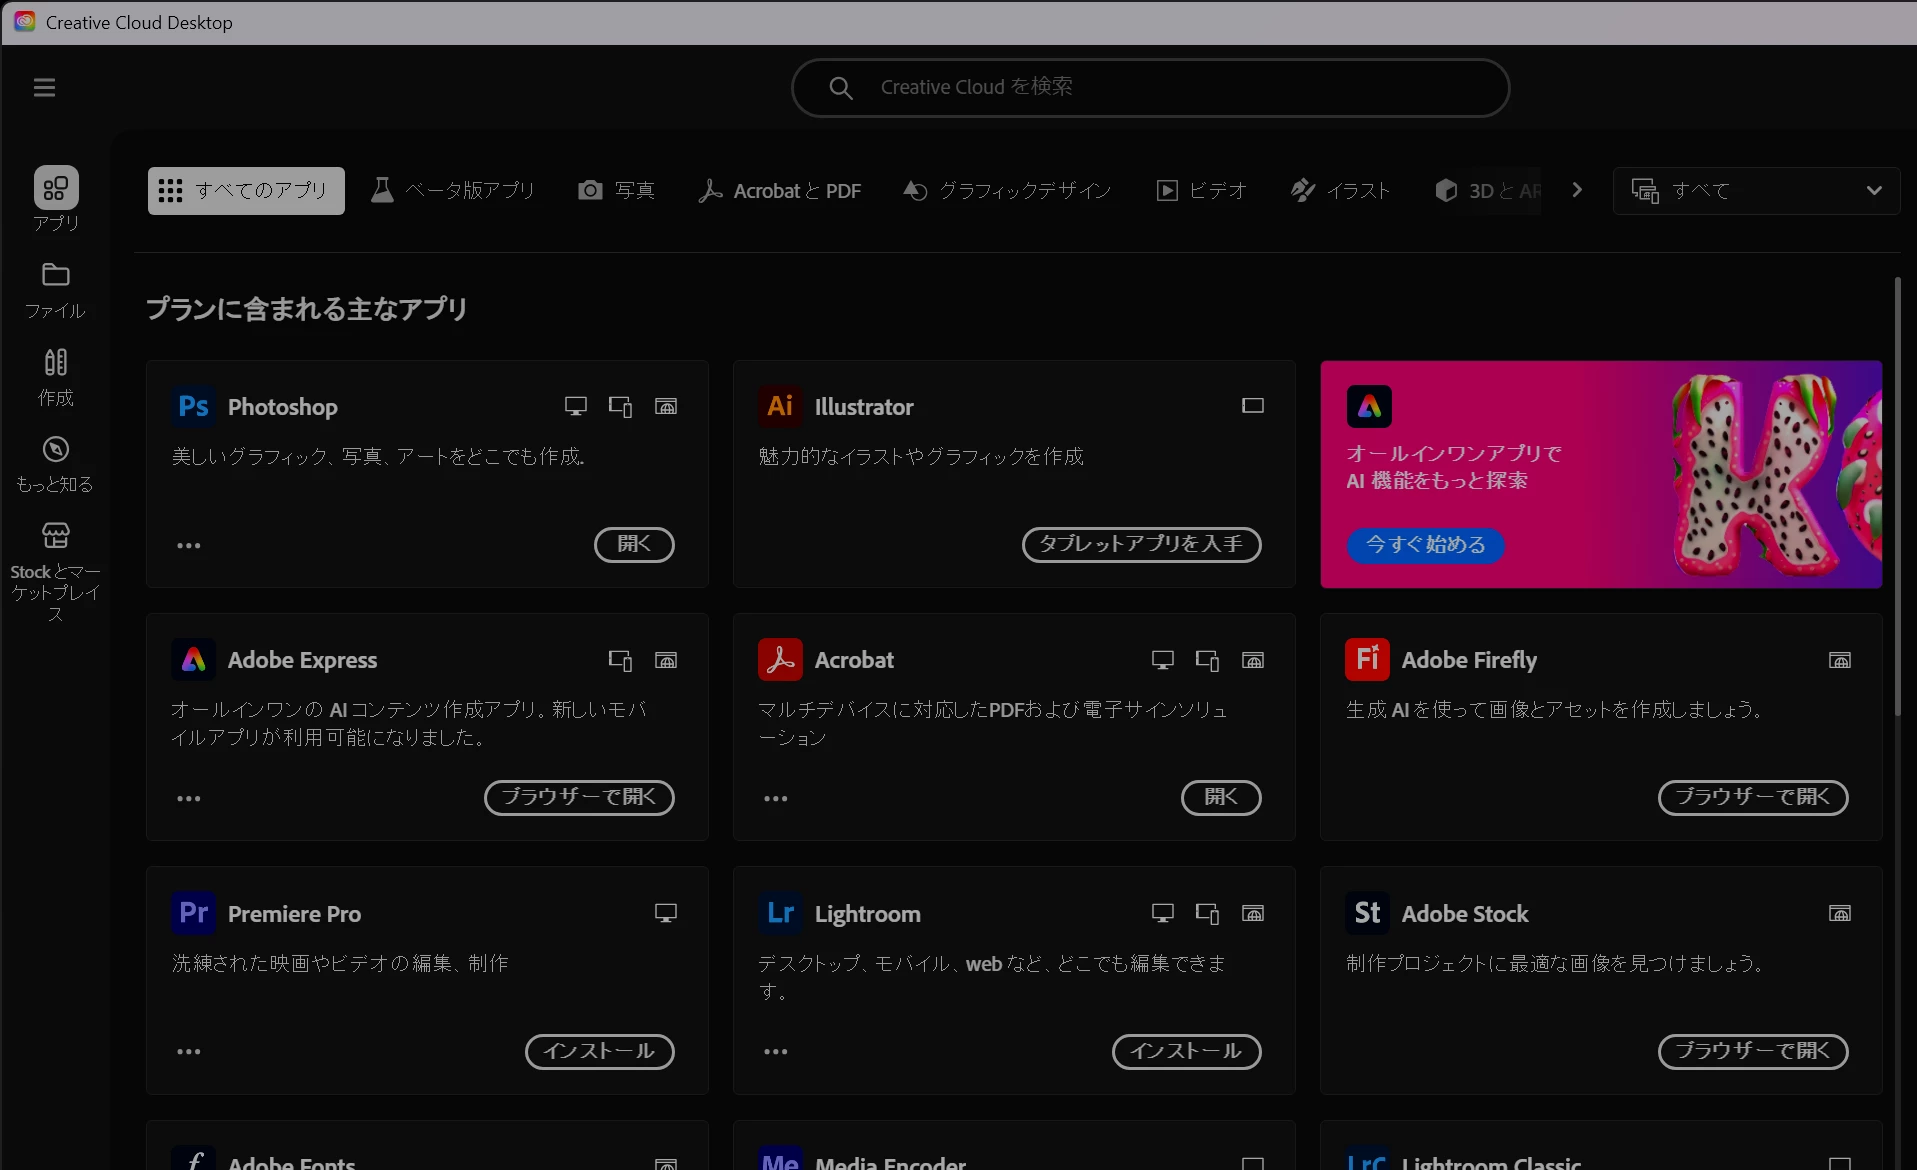Click Photoshop desktop platform icon
The image size is (1917, 1170).
click(576, 406)
